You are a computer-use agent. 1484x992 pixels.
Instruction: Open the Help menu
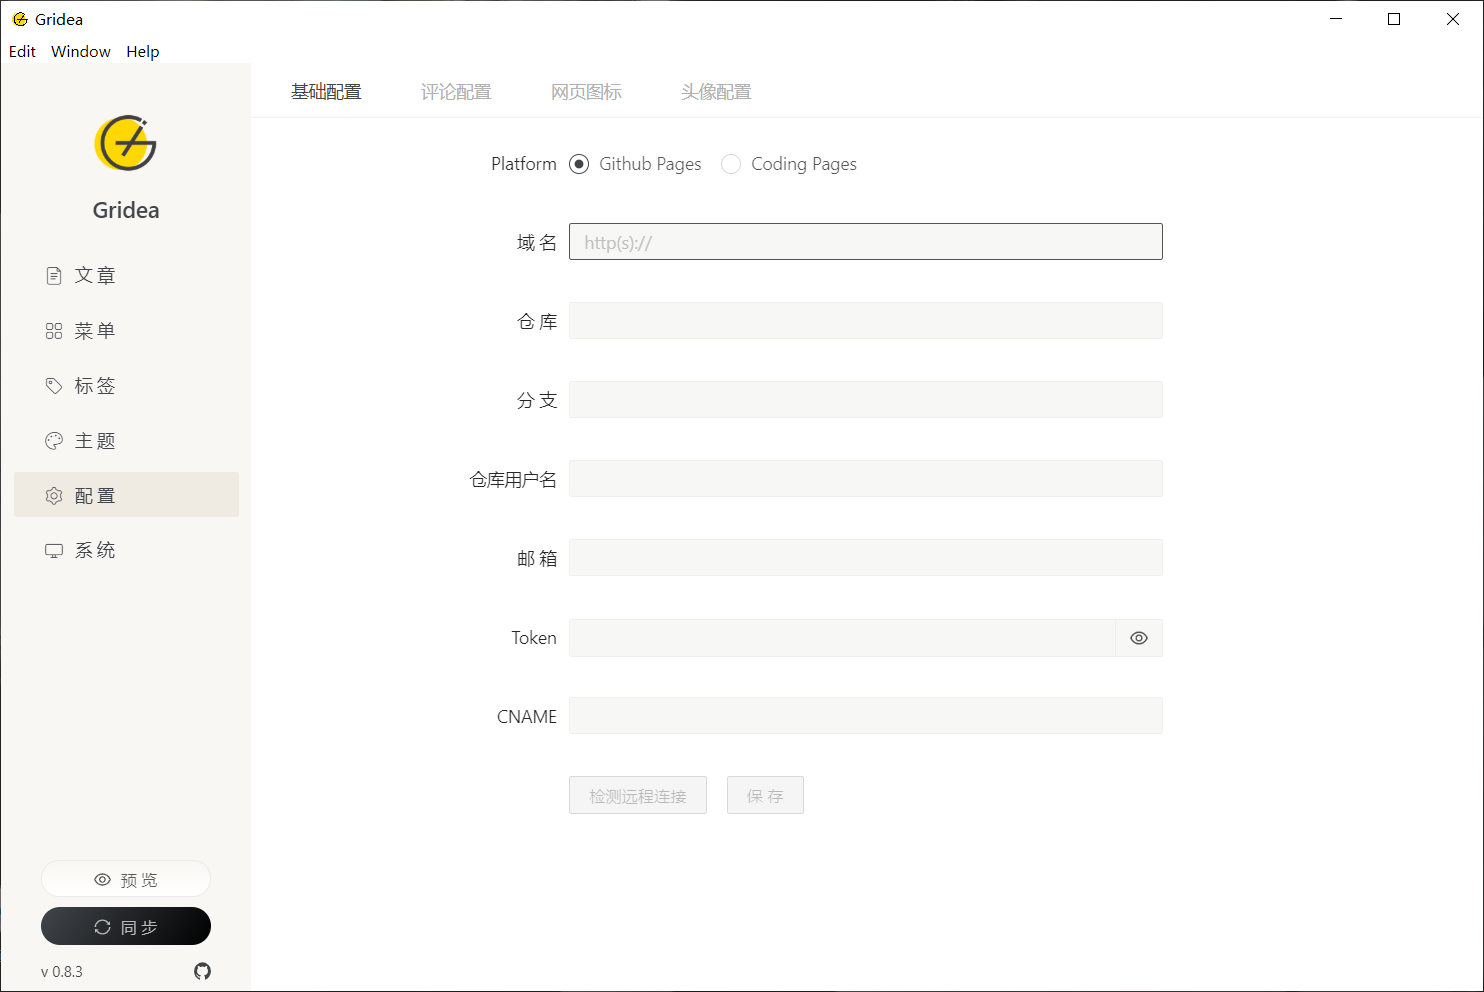click(x=142, y=51)
